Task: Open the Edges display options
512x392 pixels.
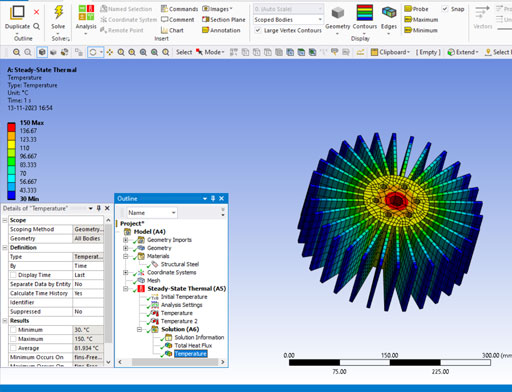Action: (389, 19)
